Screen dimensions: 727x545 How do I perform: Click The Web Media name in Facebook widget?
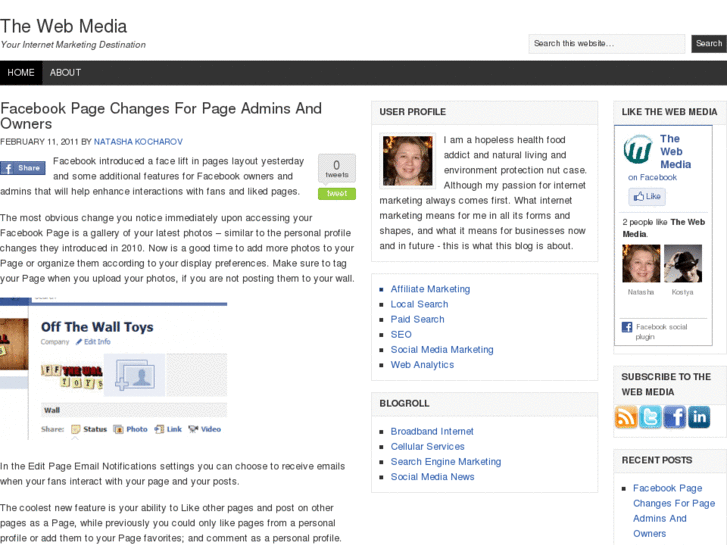[676, 152]
